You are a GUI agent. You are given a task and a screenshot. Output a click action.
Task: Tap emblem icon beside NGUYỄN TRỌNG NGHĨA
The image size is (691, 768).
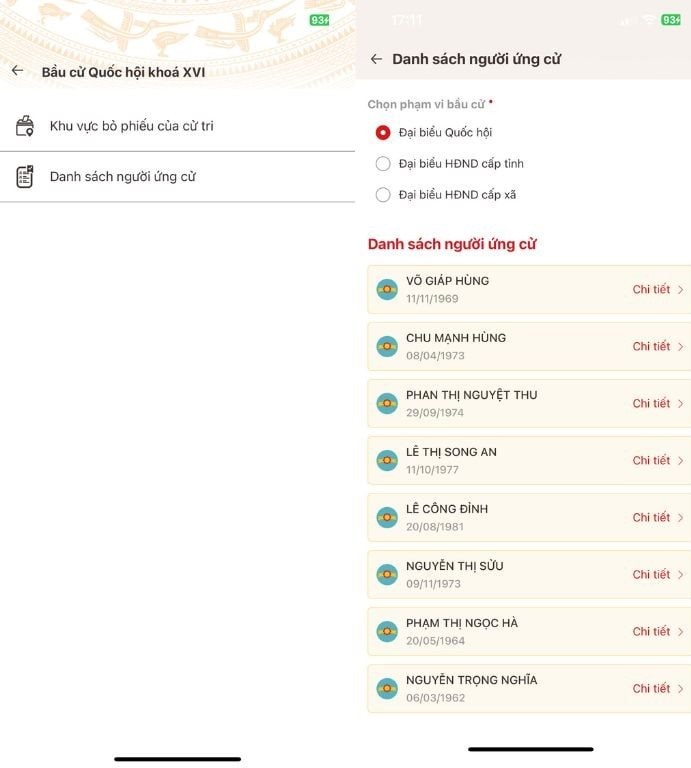coord(387,689)
